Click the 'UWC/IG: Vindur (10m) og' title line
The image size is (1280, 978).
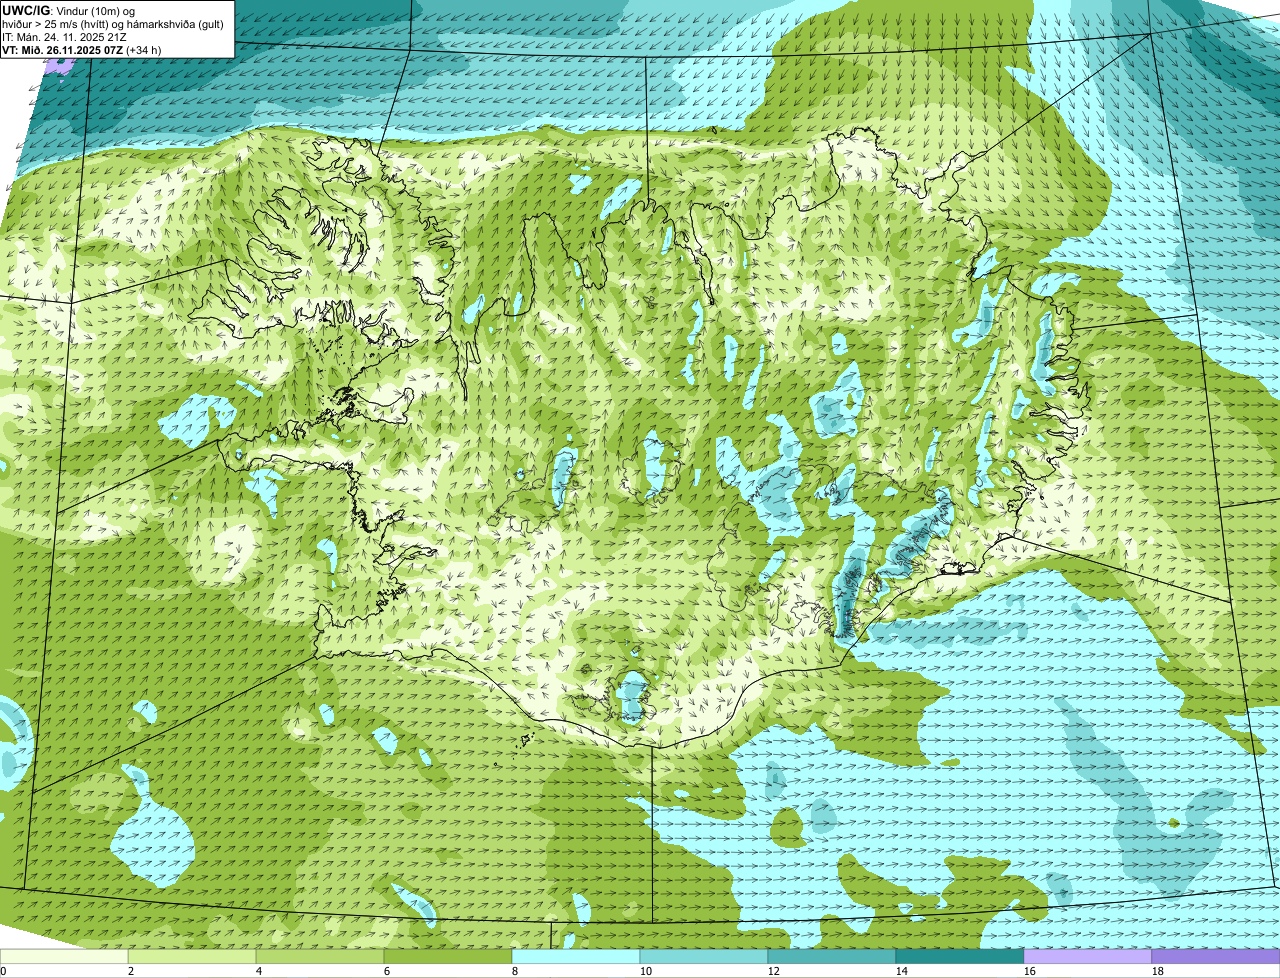point(69,10)
